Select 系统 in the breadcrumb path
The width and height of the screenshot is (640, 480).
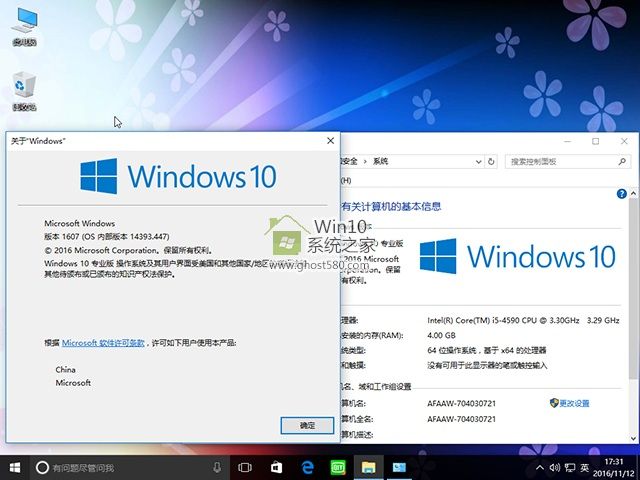point(381,161)
